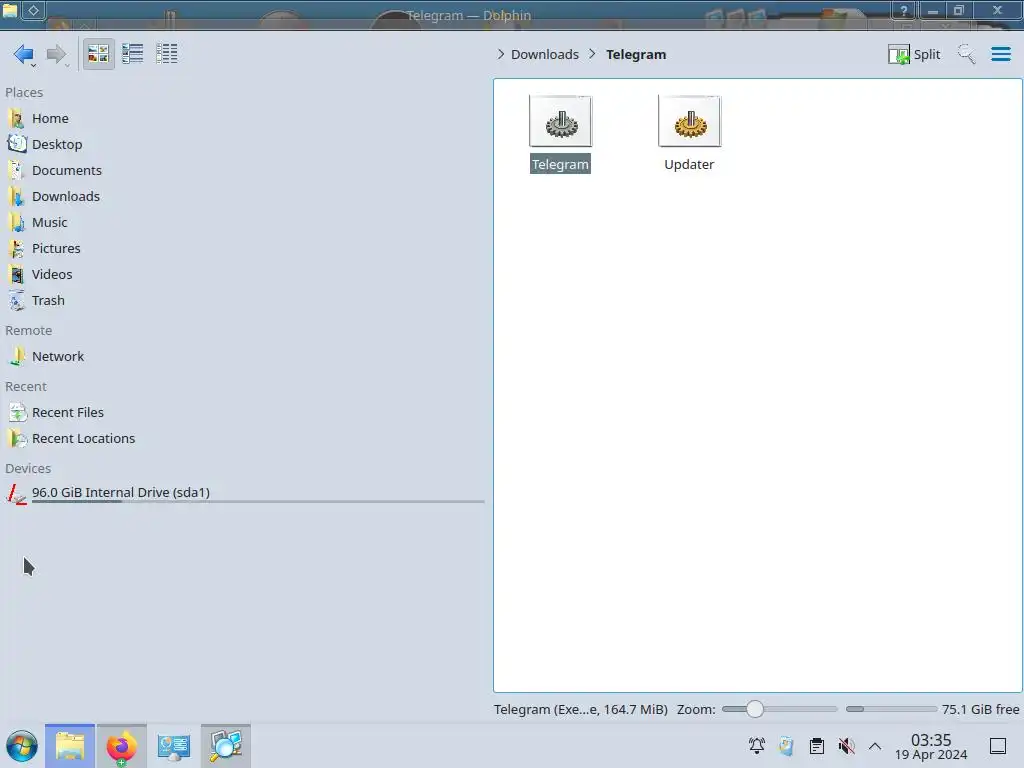Click the notifications bell tray icon

[757, 746]
